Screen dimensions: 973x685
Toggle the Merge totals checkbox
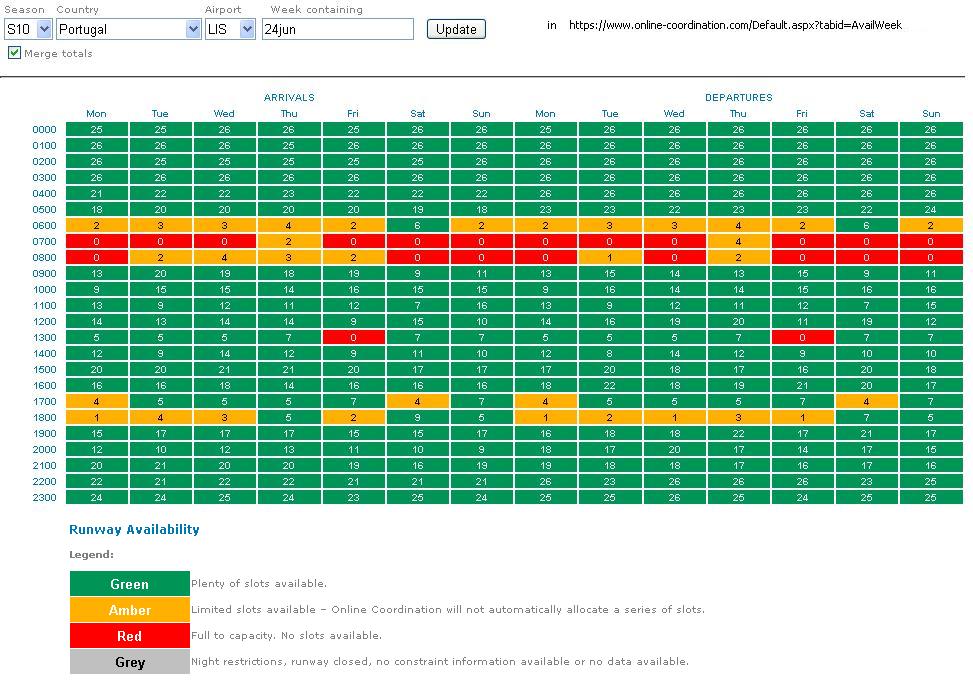pos(14,53)
